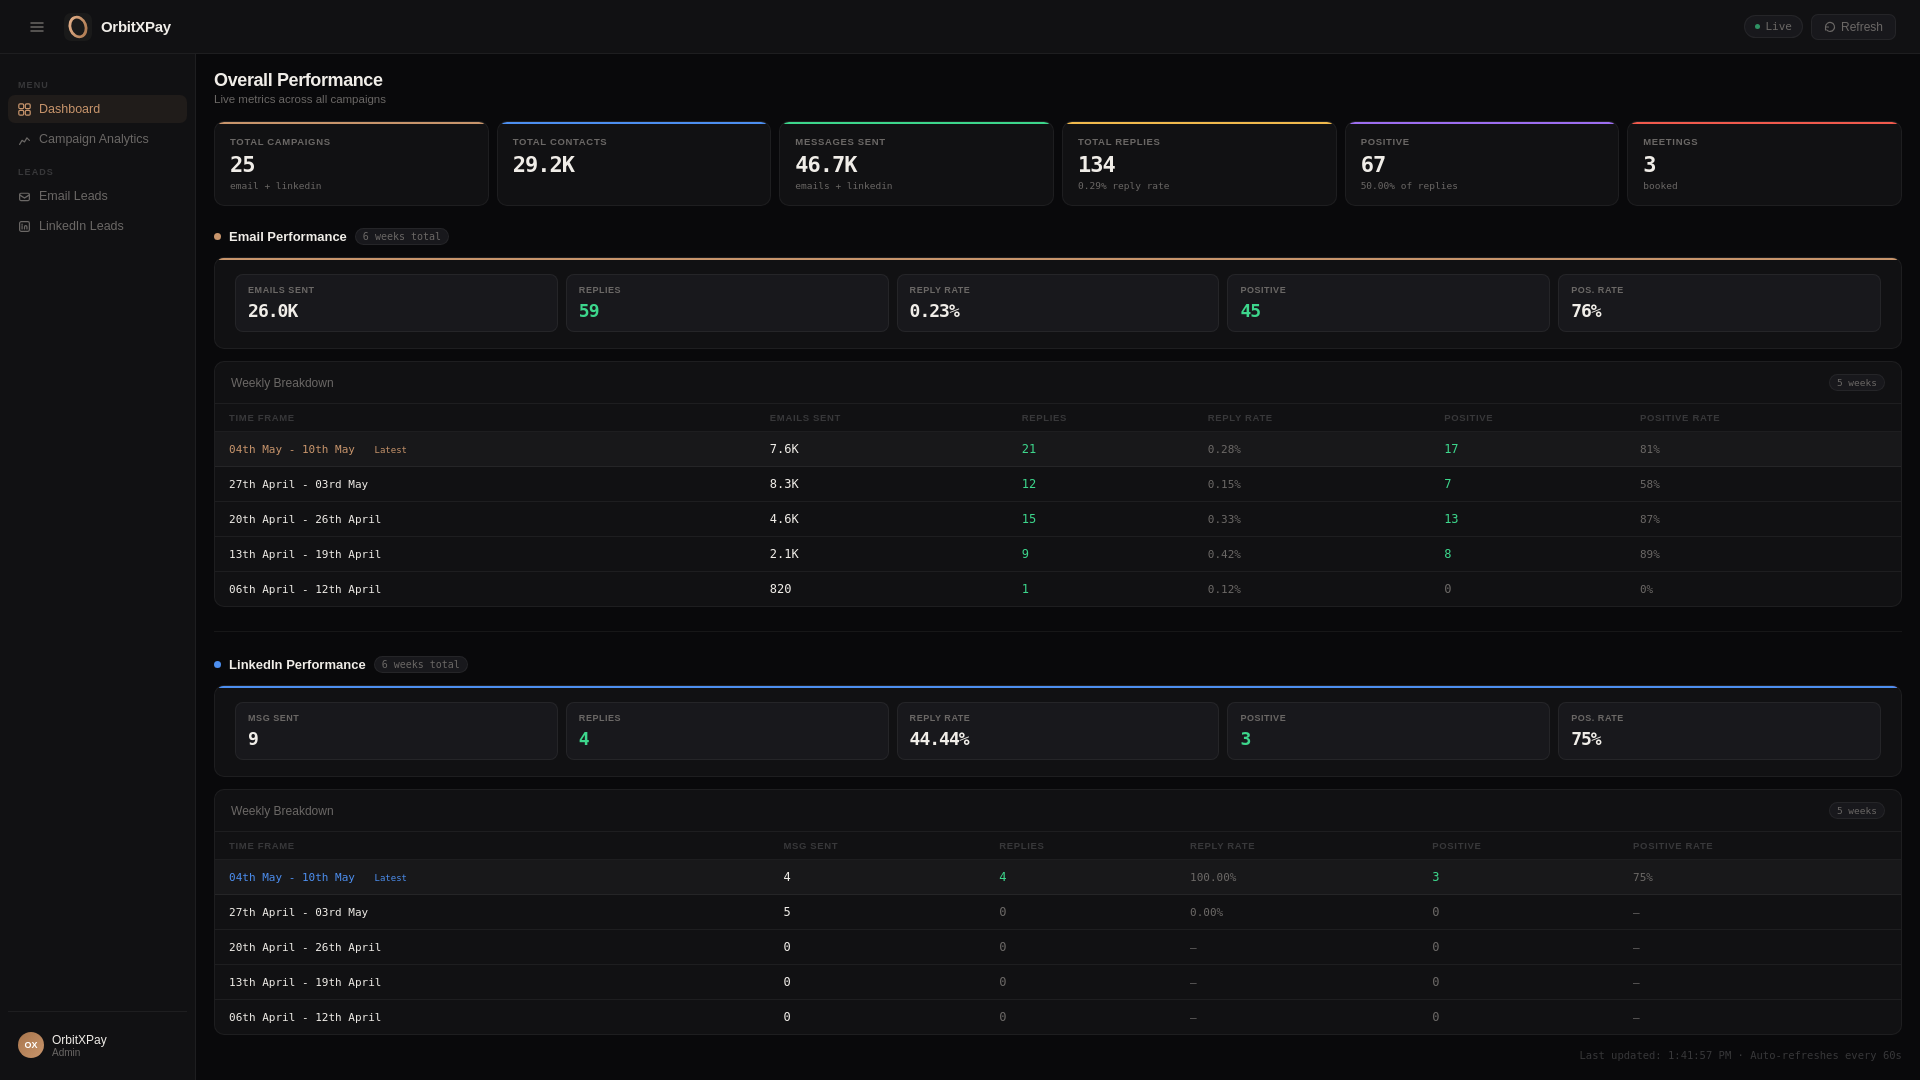
Task: Click the email Reply Rate 0.23% tile
Action: pyautogui.click(x=1058, y=303)
